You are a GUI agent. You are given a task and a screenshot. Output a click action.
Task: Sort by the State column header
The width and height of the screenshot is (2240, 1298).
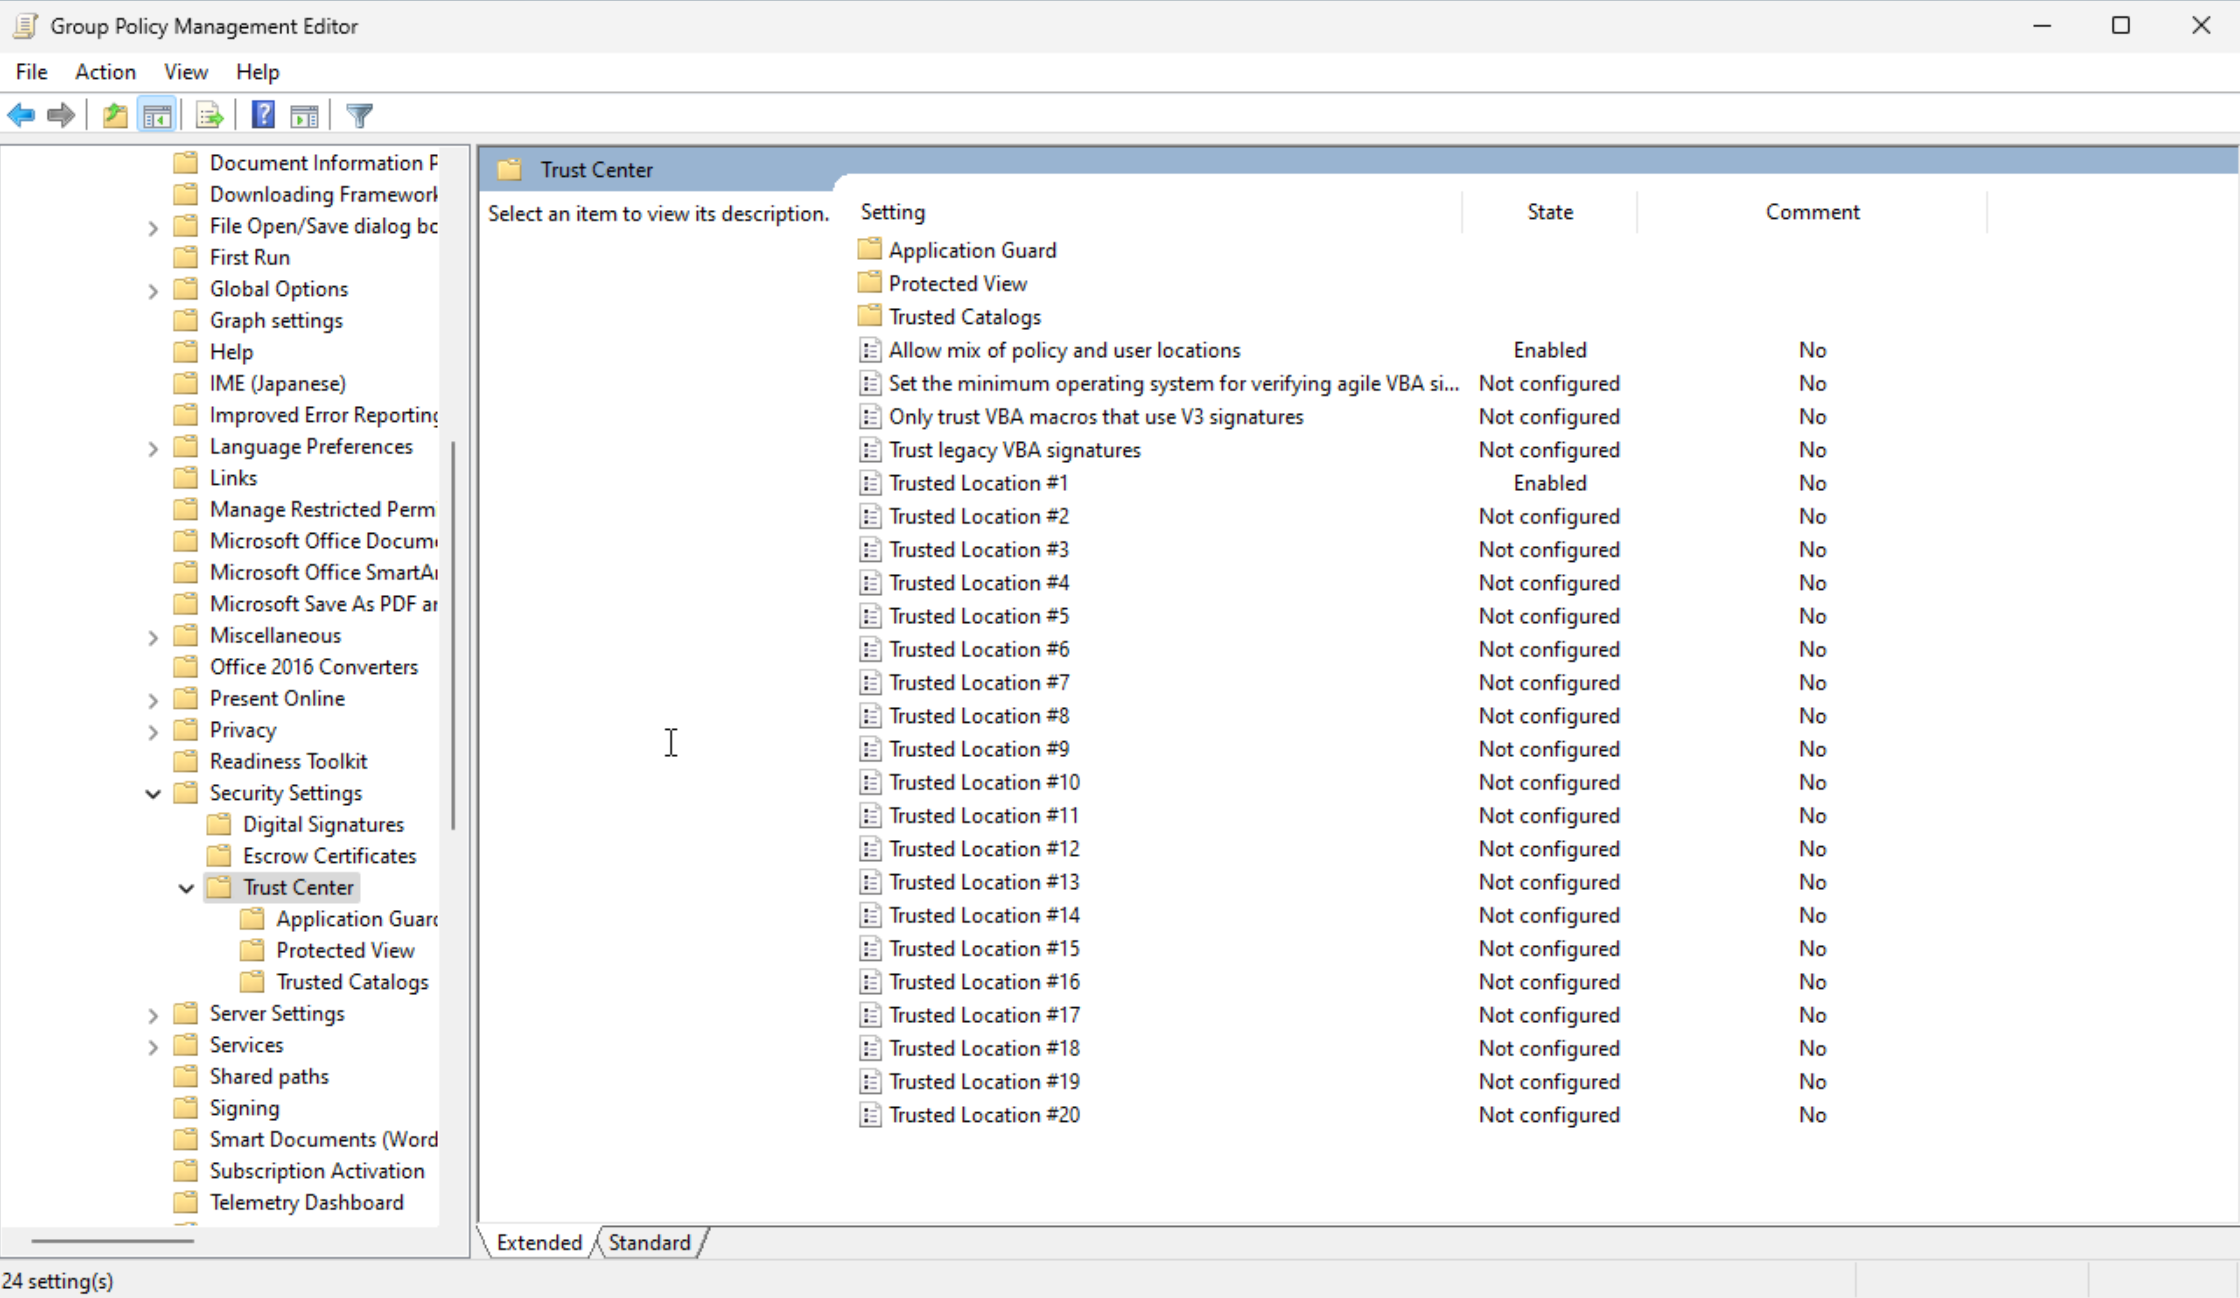[x=1549, y=212]
